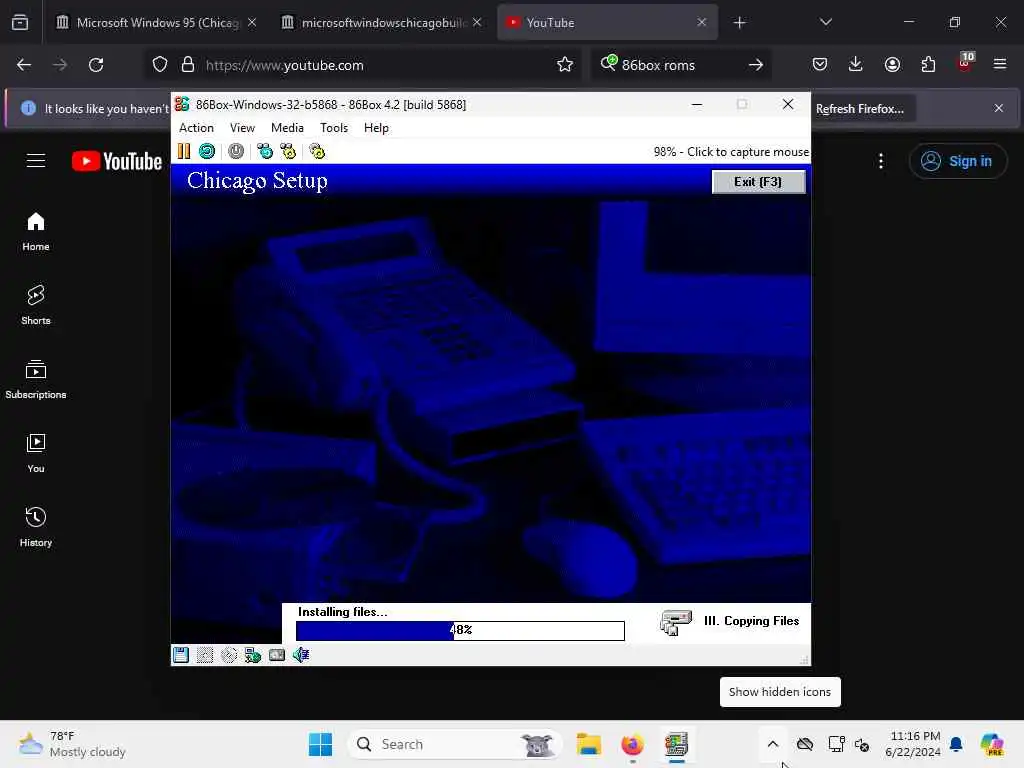This screenshot has width=1024, height=768.
Task: Click the YouTube logo
Action: coord(117,161)
